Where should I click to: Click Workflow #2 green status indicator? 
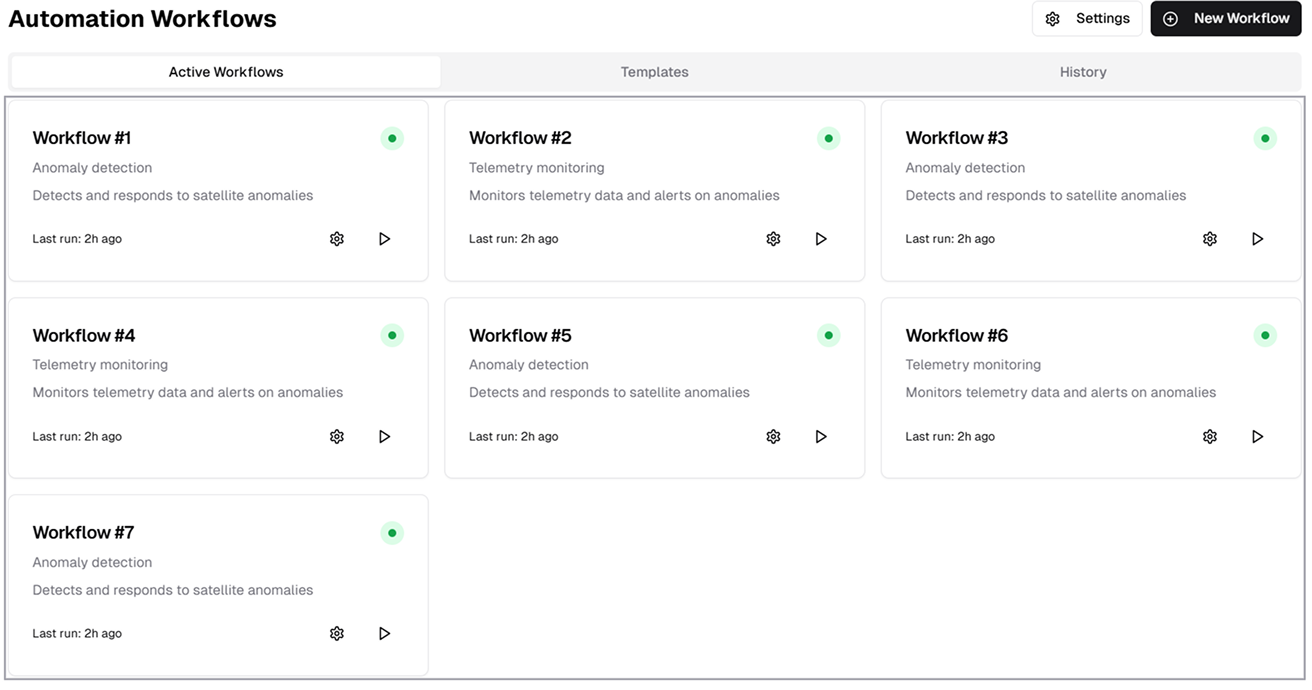point(828,138)
